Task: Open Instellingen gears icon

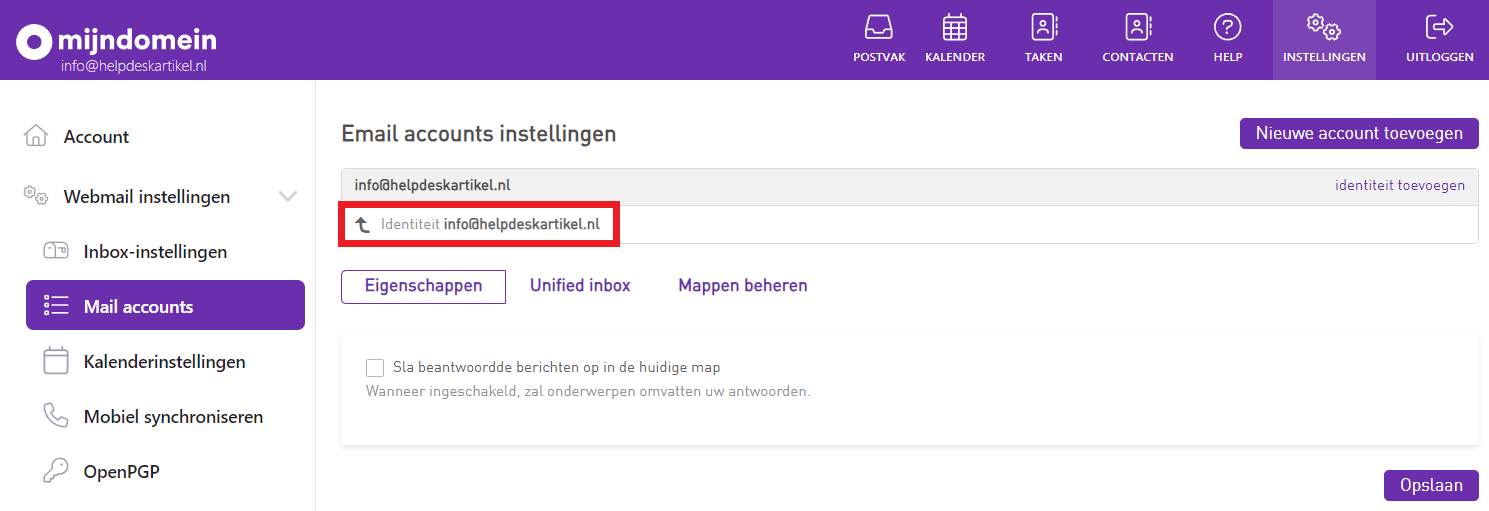Action: (1324, 27)
